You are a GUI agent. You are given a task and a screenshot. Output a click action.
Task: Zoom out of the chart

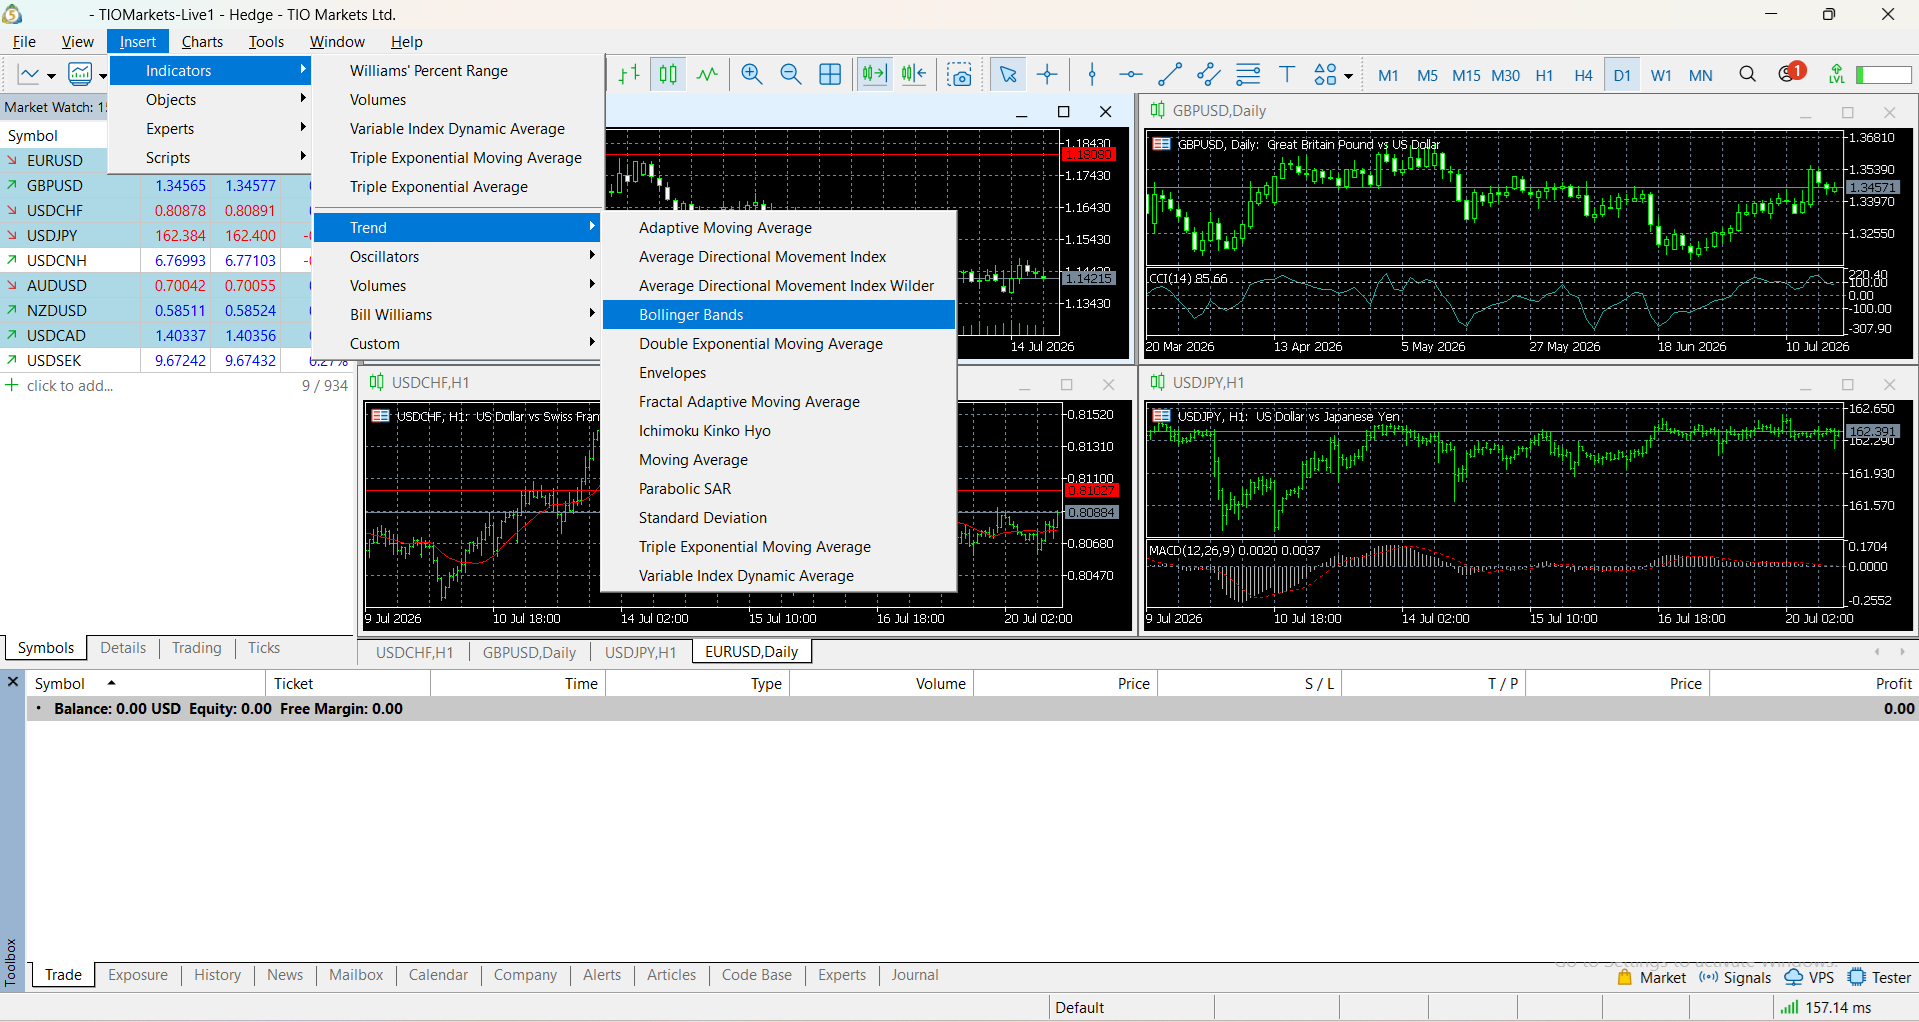tap(791, 74)
